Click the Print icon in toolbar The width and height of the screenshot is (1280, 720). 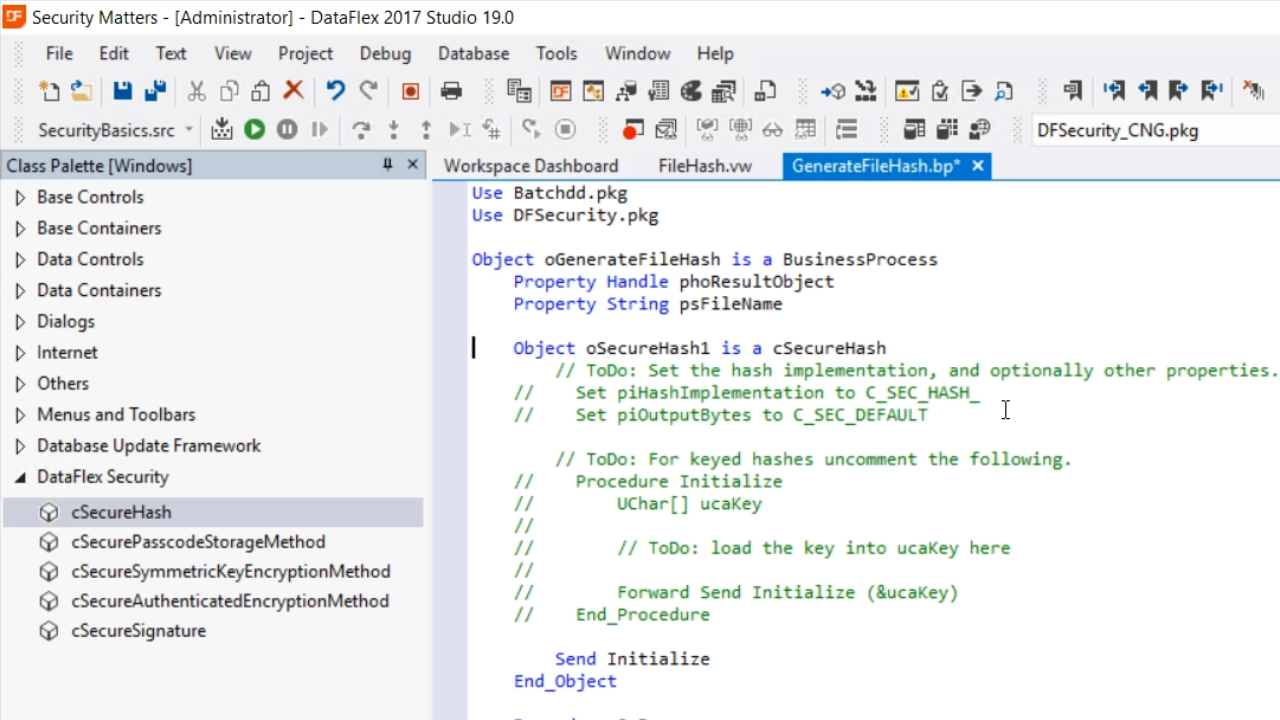click(451, 91)
